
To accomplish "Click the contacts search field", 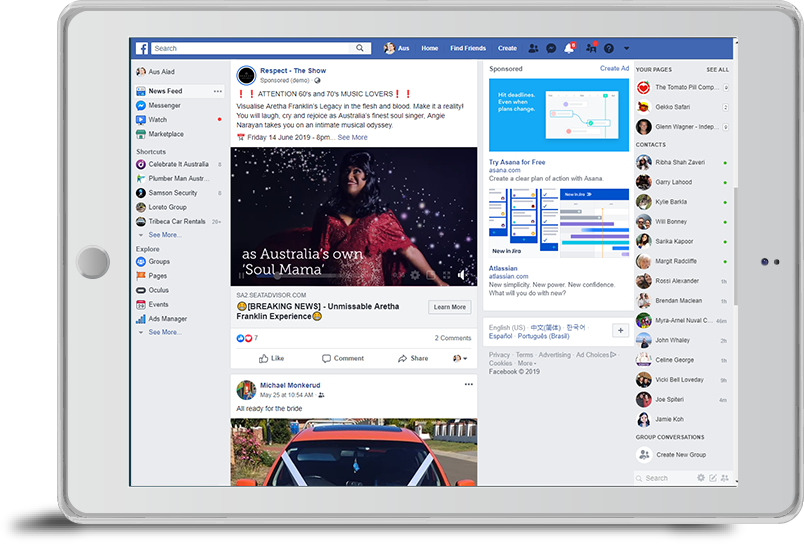I will click(x=665, y=478).
